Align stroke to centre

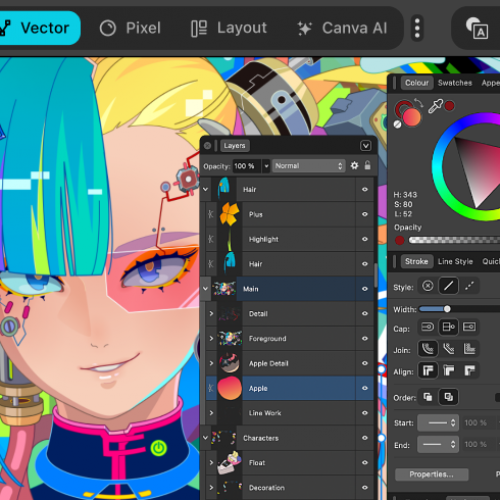pos(428,370)
